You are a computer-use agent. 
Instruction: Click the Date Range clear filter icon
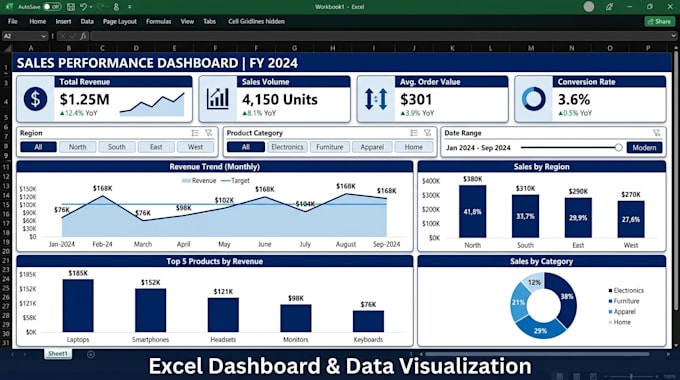click(657, 133)
